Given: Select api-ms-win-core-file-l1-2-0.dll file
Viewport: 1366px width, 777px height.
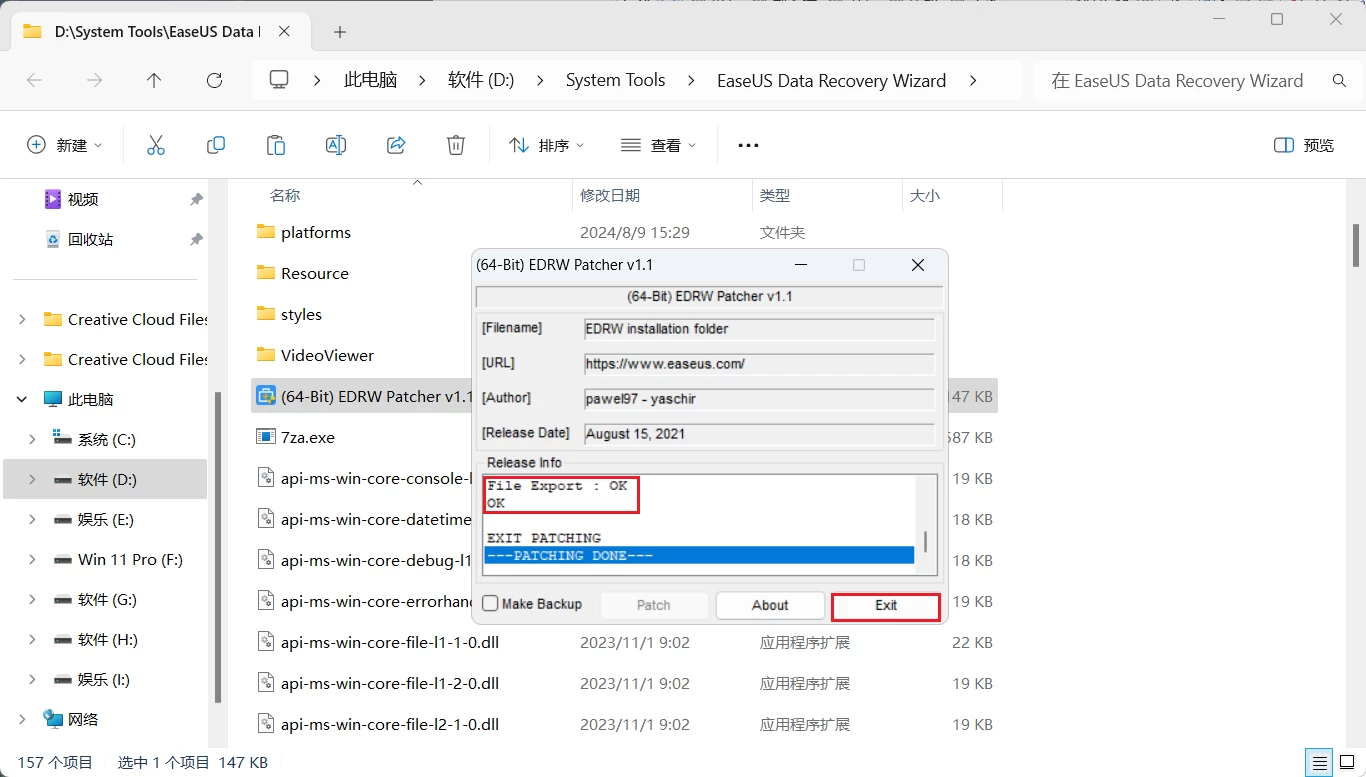Looking at the screenshot, I should 389,683.
